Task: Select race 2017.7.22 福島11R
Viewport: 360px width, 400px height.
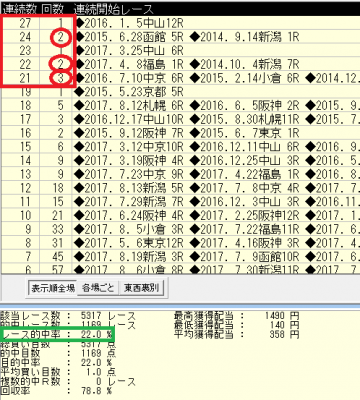Action: [245, 229]
